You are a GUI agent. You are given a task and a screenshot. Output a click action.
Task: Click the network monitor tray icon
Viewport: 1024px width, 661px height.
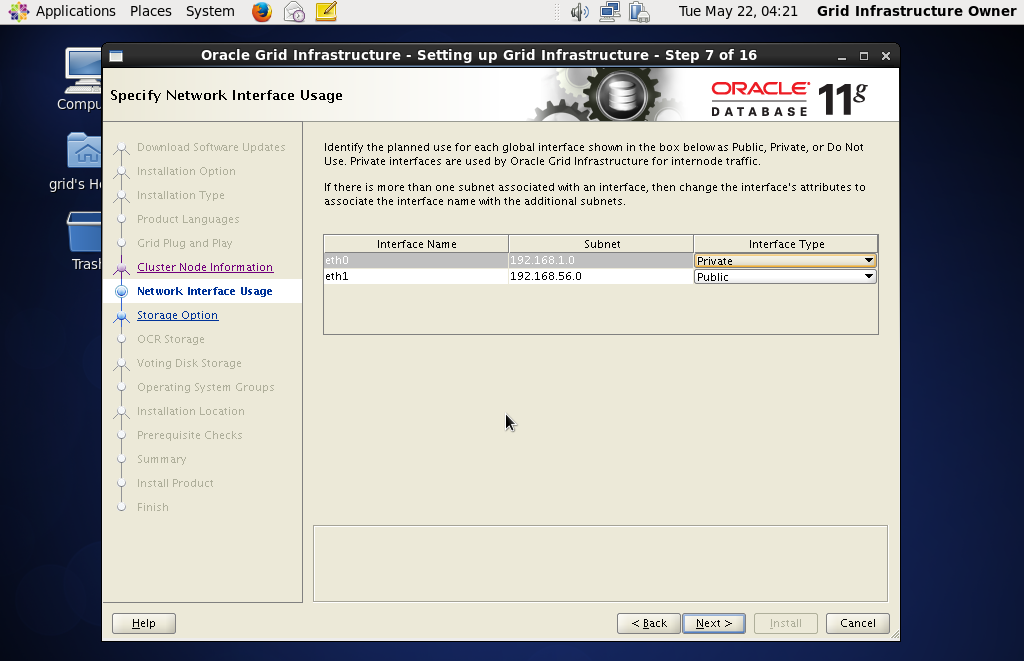tap(609, 12)
